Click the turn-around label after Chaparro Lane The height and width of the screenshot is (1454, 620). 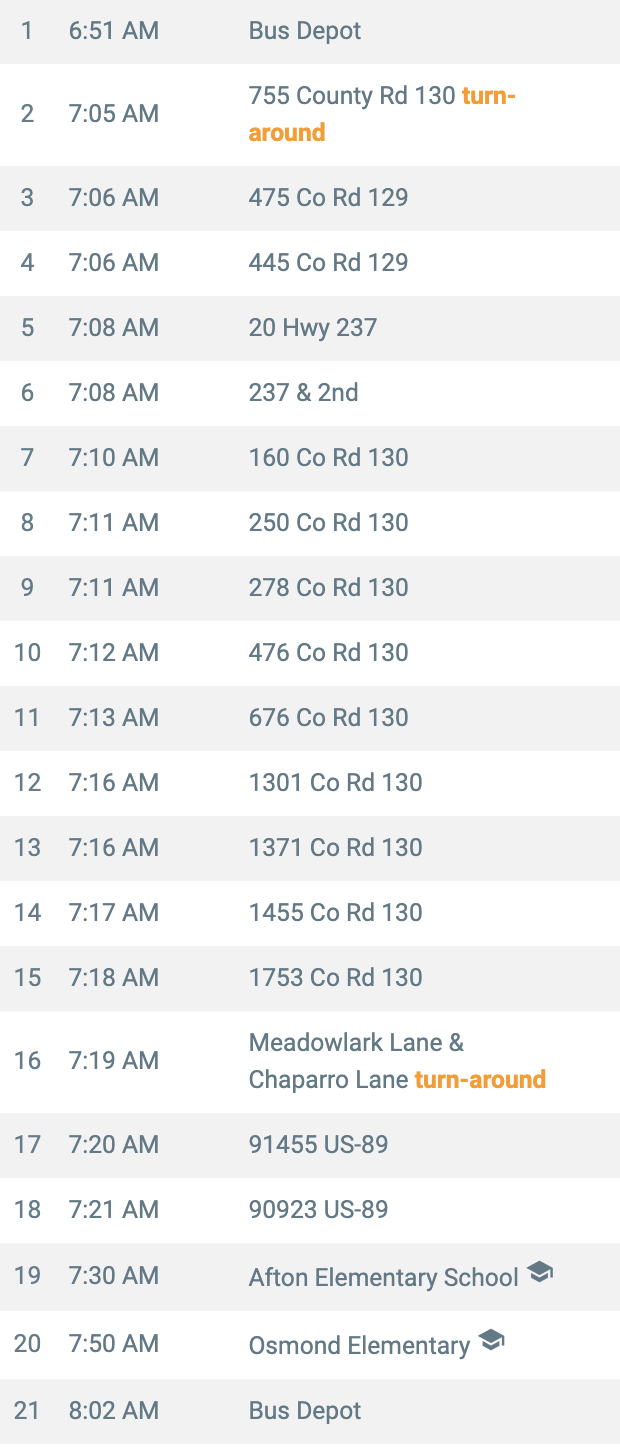480,1080
